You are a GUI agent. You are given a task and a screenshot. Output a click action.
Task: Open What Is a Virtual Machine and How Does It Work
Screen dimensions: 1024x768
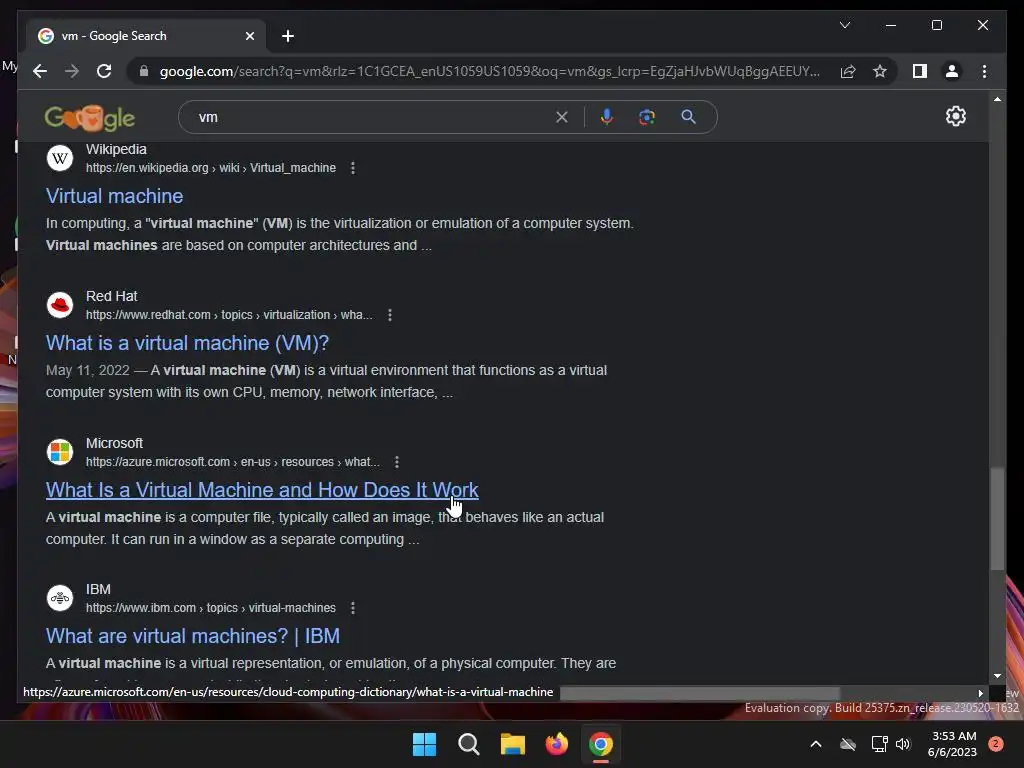coord(262,490)
